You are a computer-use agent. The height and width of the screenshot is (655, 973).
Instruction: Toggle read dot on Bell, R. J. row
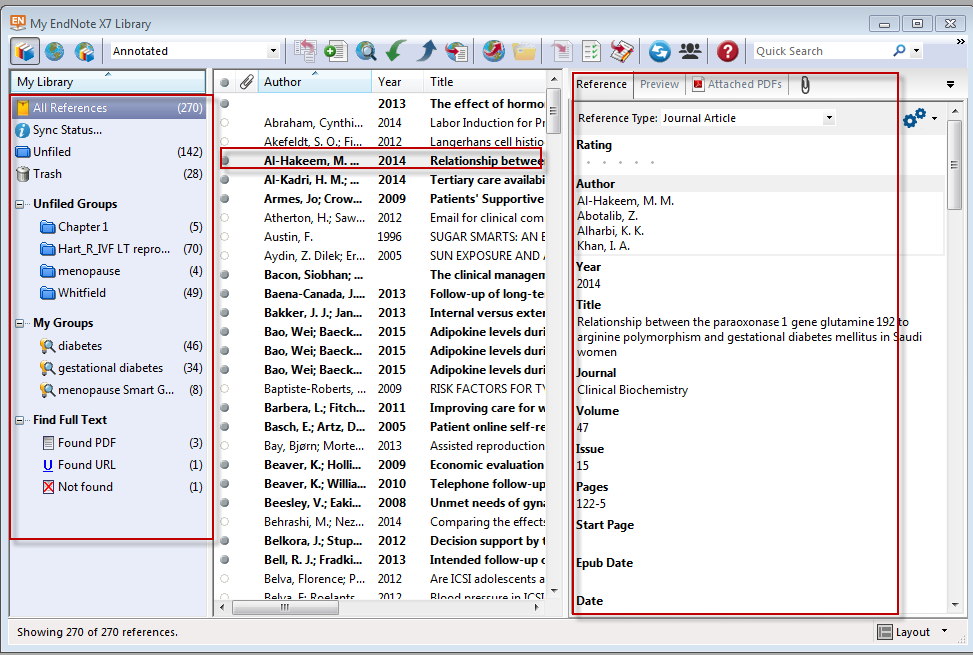click(x=225, y=559)
